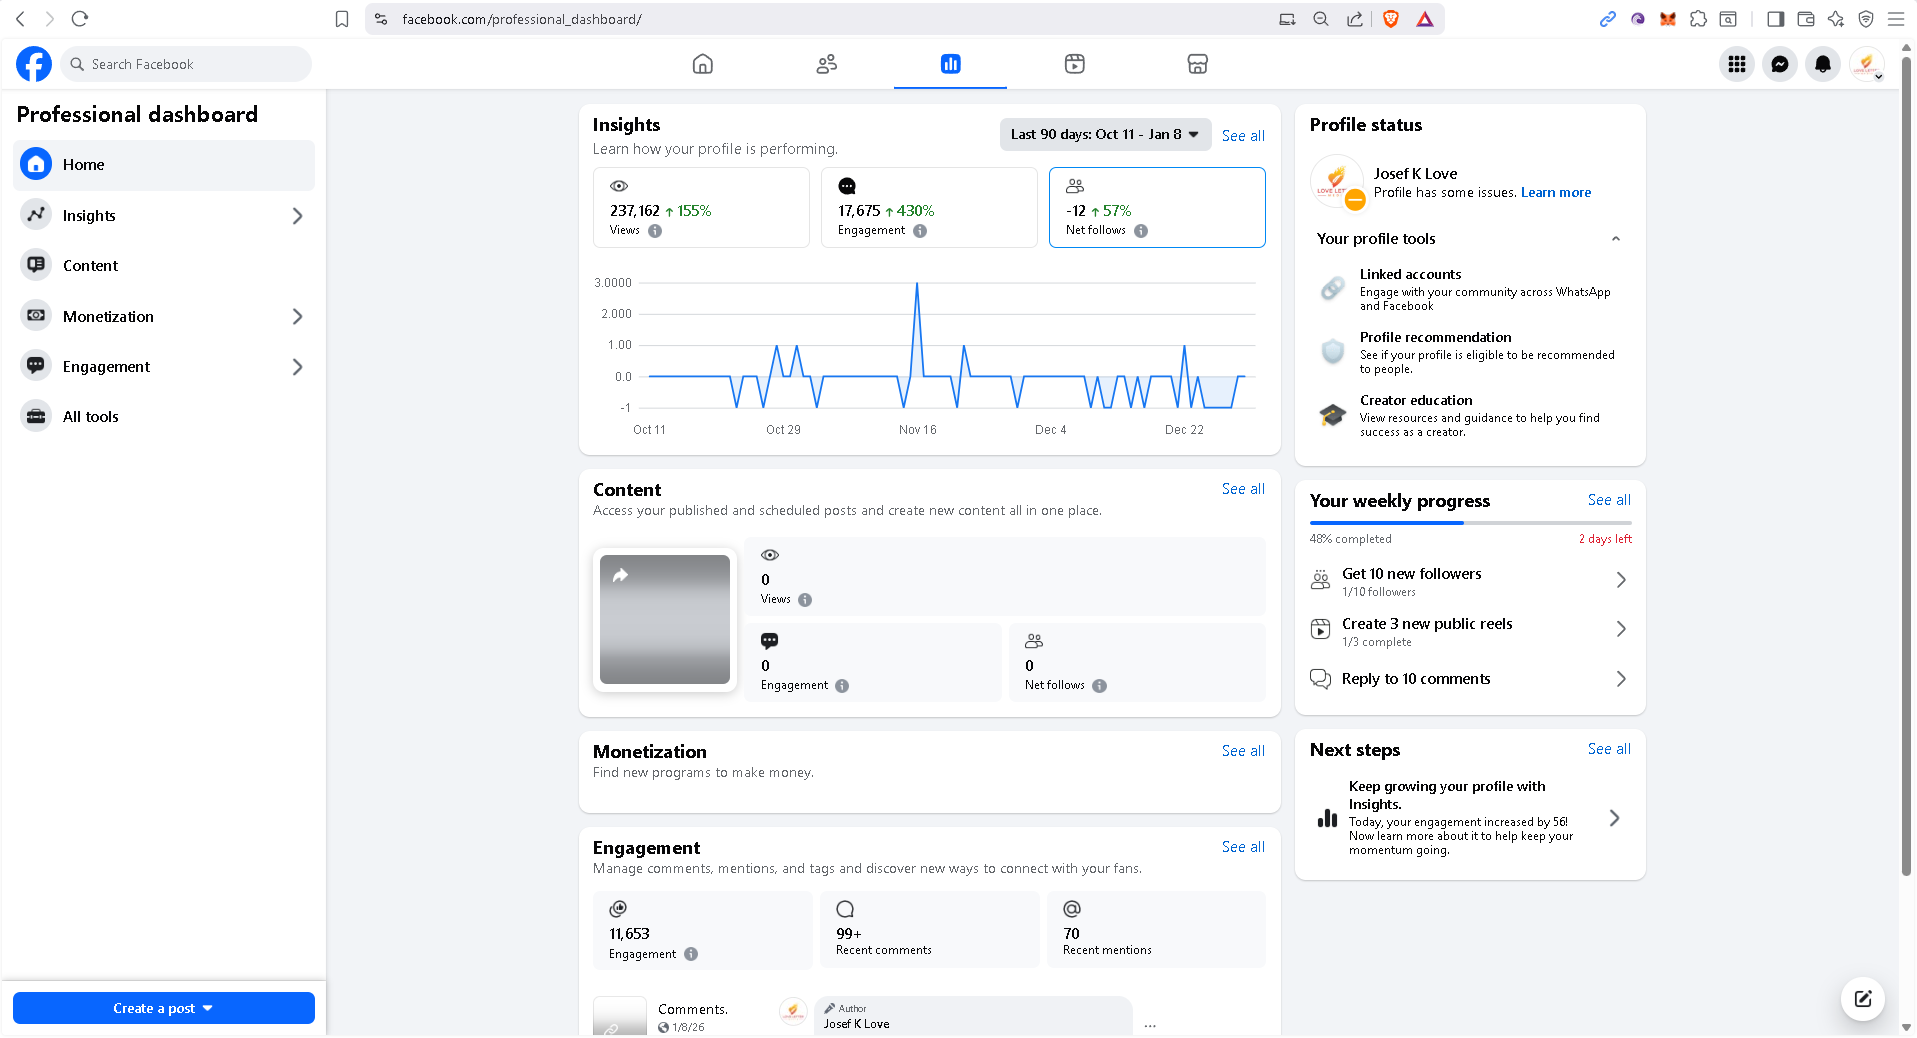
Task: Click the Facebook logo icon
Action: [34, 64]
